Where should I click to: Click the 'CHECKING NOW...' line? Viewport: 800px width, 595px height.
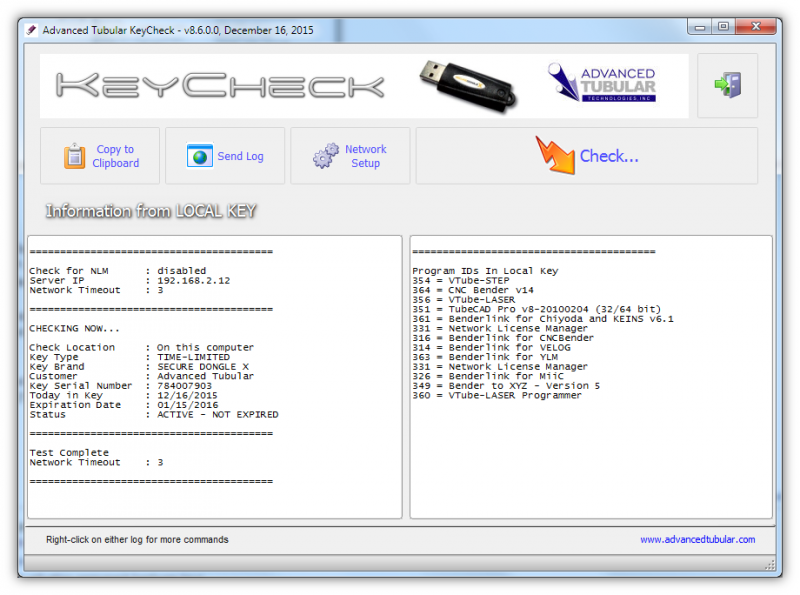74,329
